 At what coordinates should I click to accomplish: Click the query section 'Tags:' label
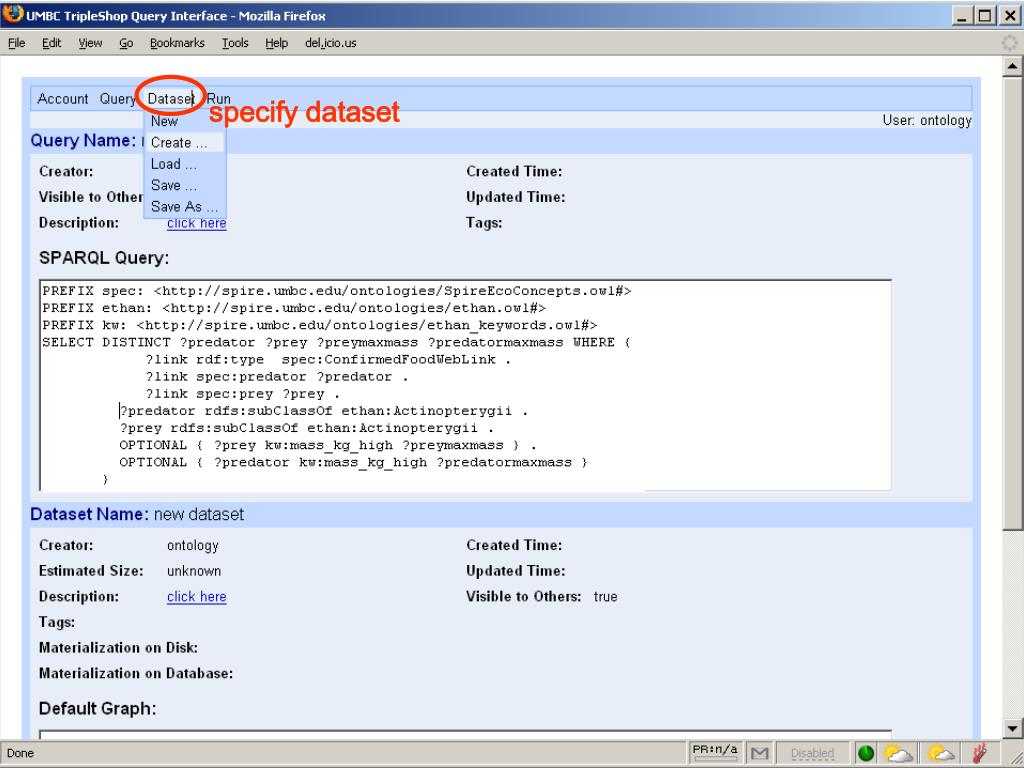pyautogui.click(x=484, y=223)
